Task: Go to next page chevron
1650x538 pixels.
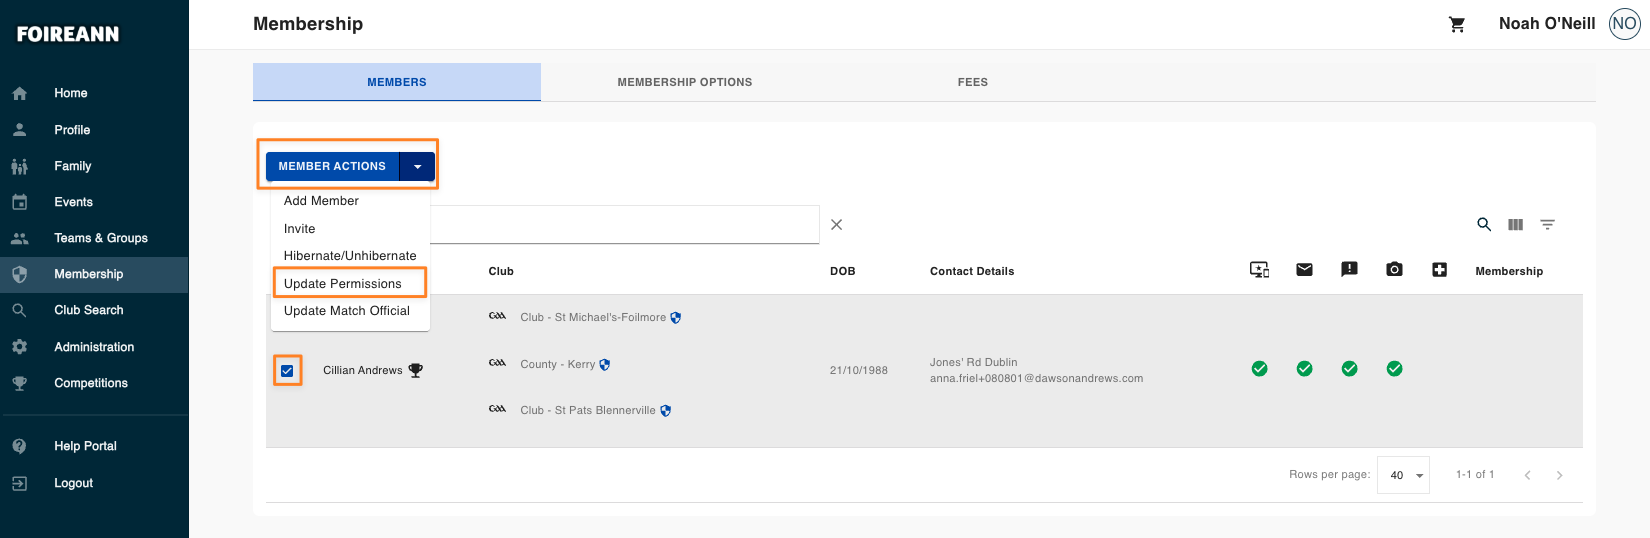Action: [x=1559, y=475]
